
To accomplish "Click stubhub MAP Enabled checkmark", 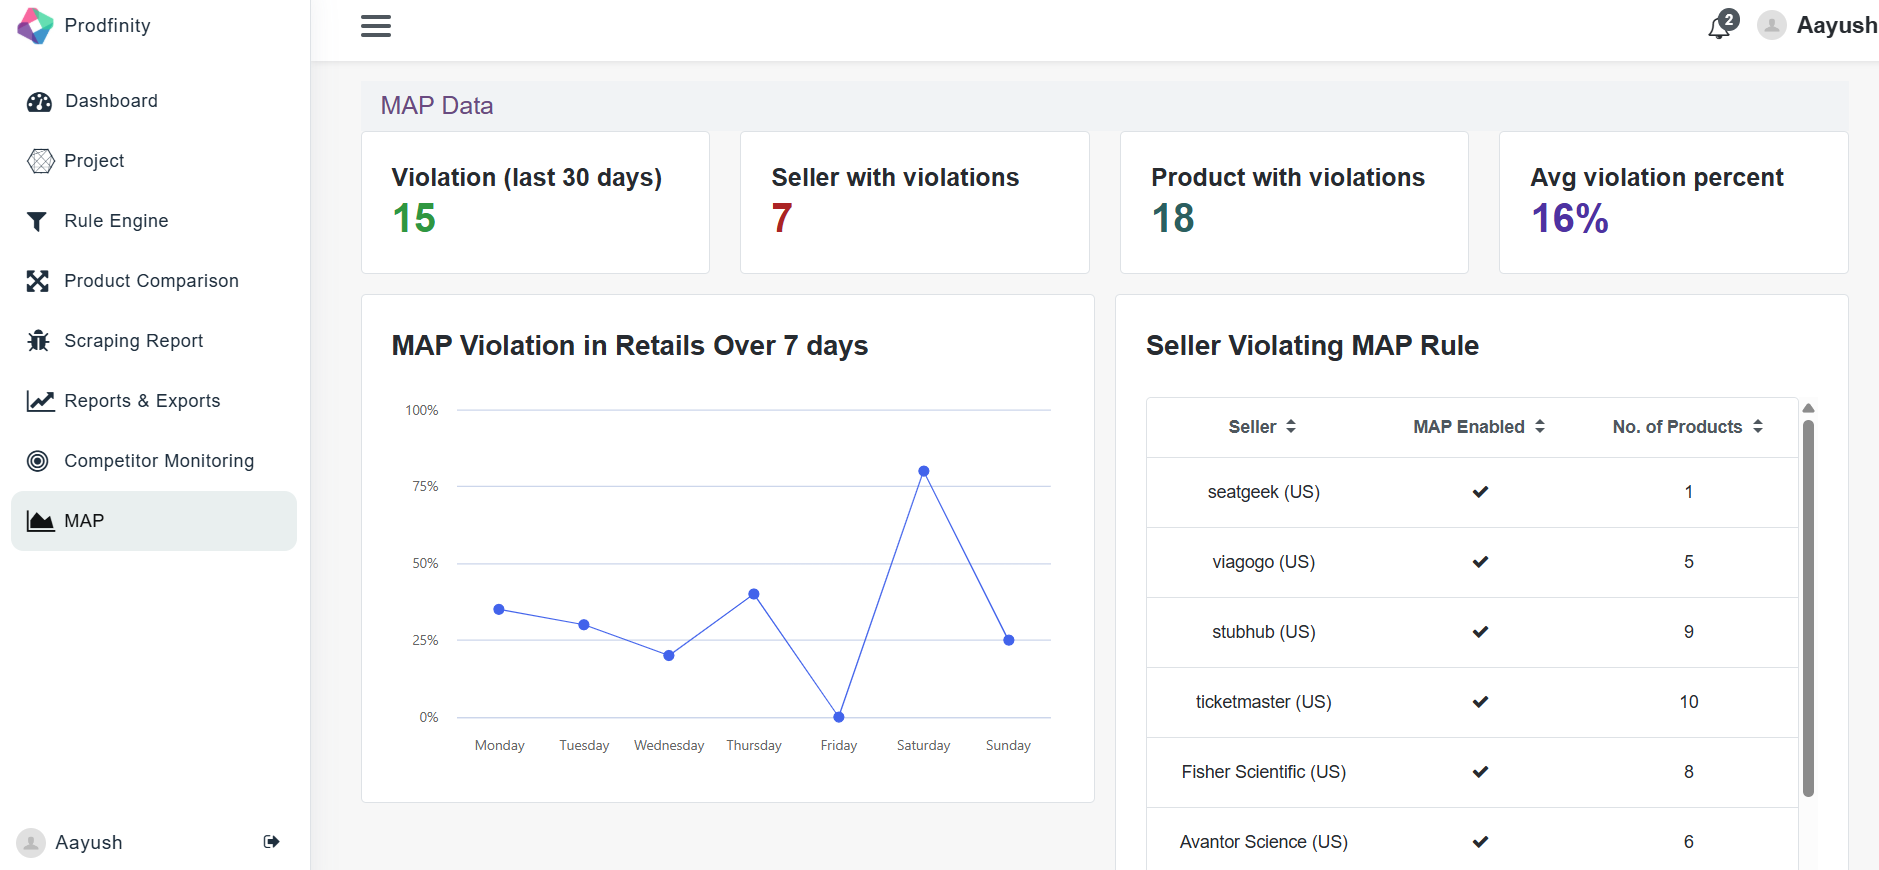I will 1481,632.
